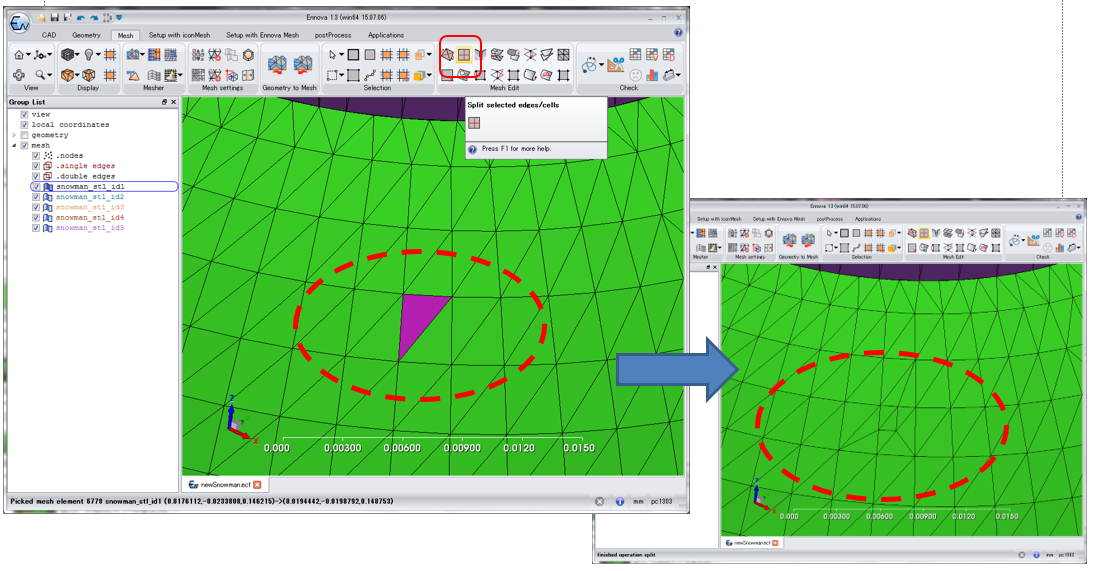Switch to the postProcess ribbon tab
The width and height of the screenshot is (1093, 571).
coord(334,35)
